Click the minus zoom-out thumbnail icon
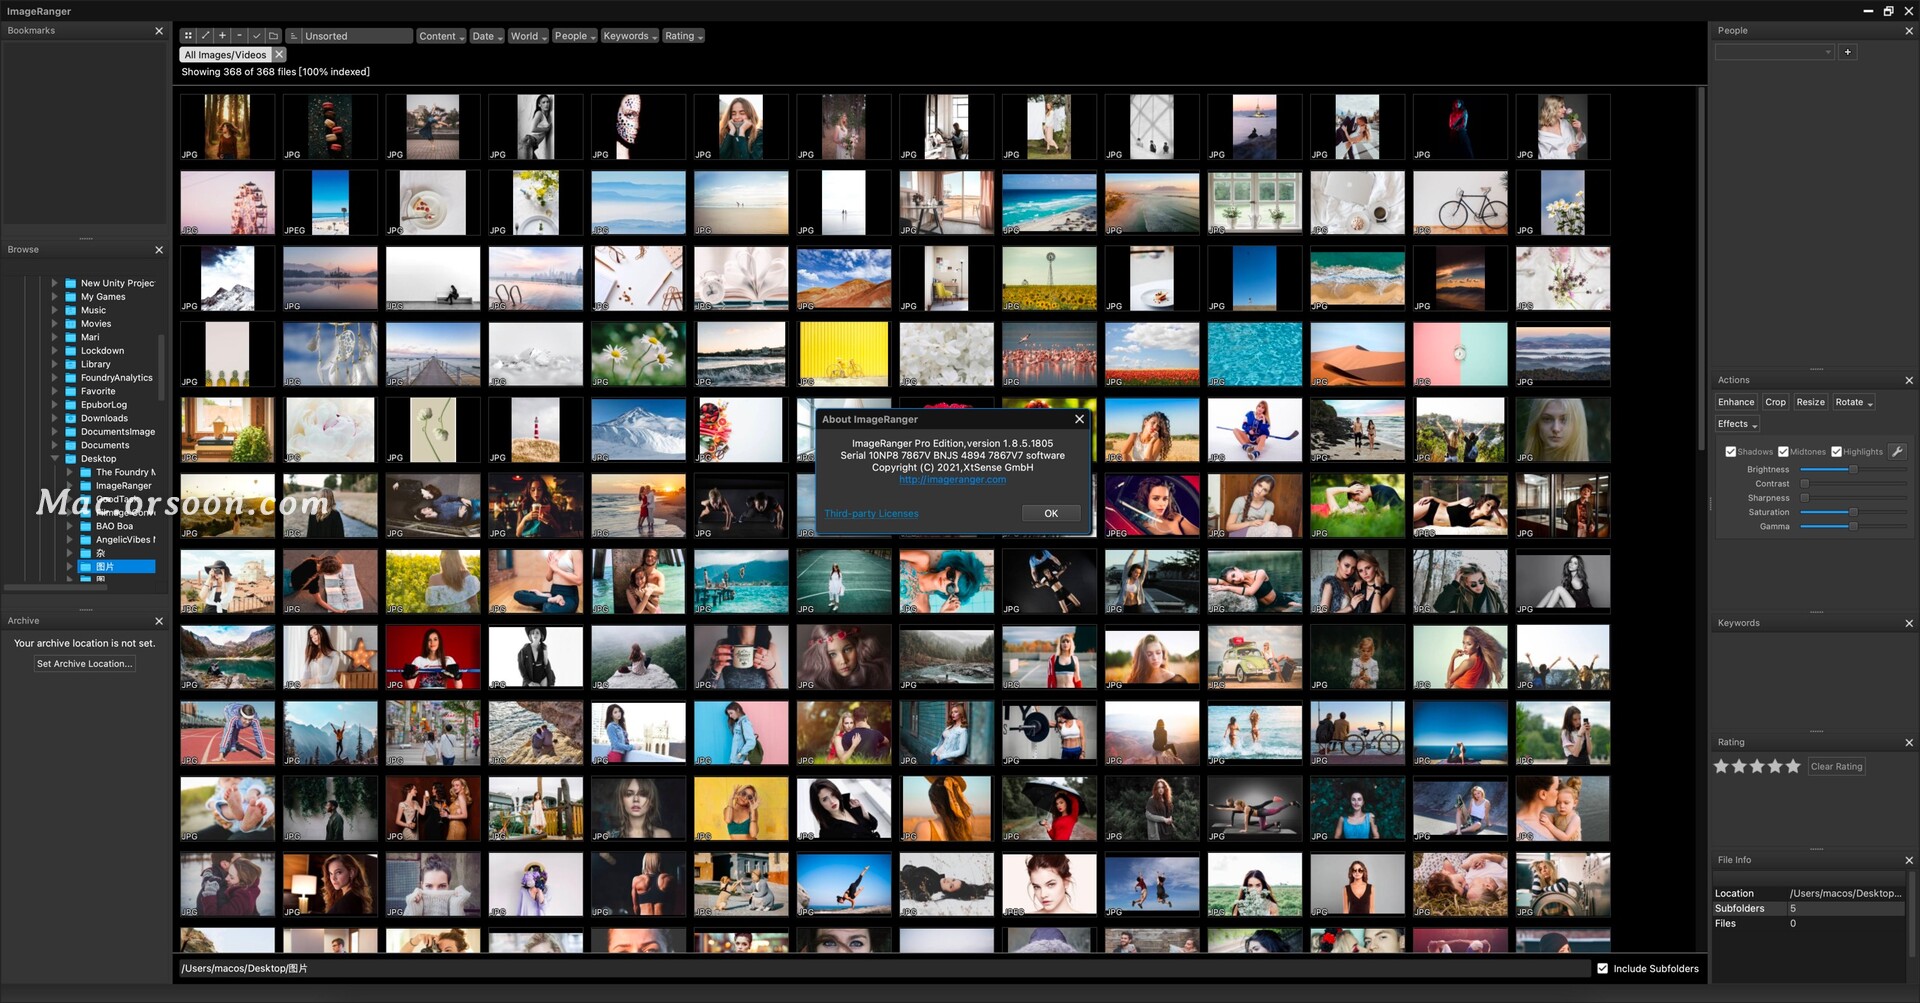Image resolution: width=1920 pixels, height=1003 pixels. point(239,36)
